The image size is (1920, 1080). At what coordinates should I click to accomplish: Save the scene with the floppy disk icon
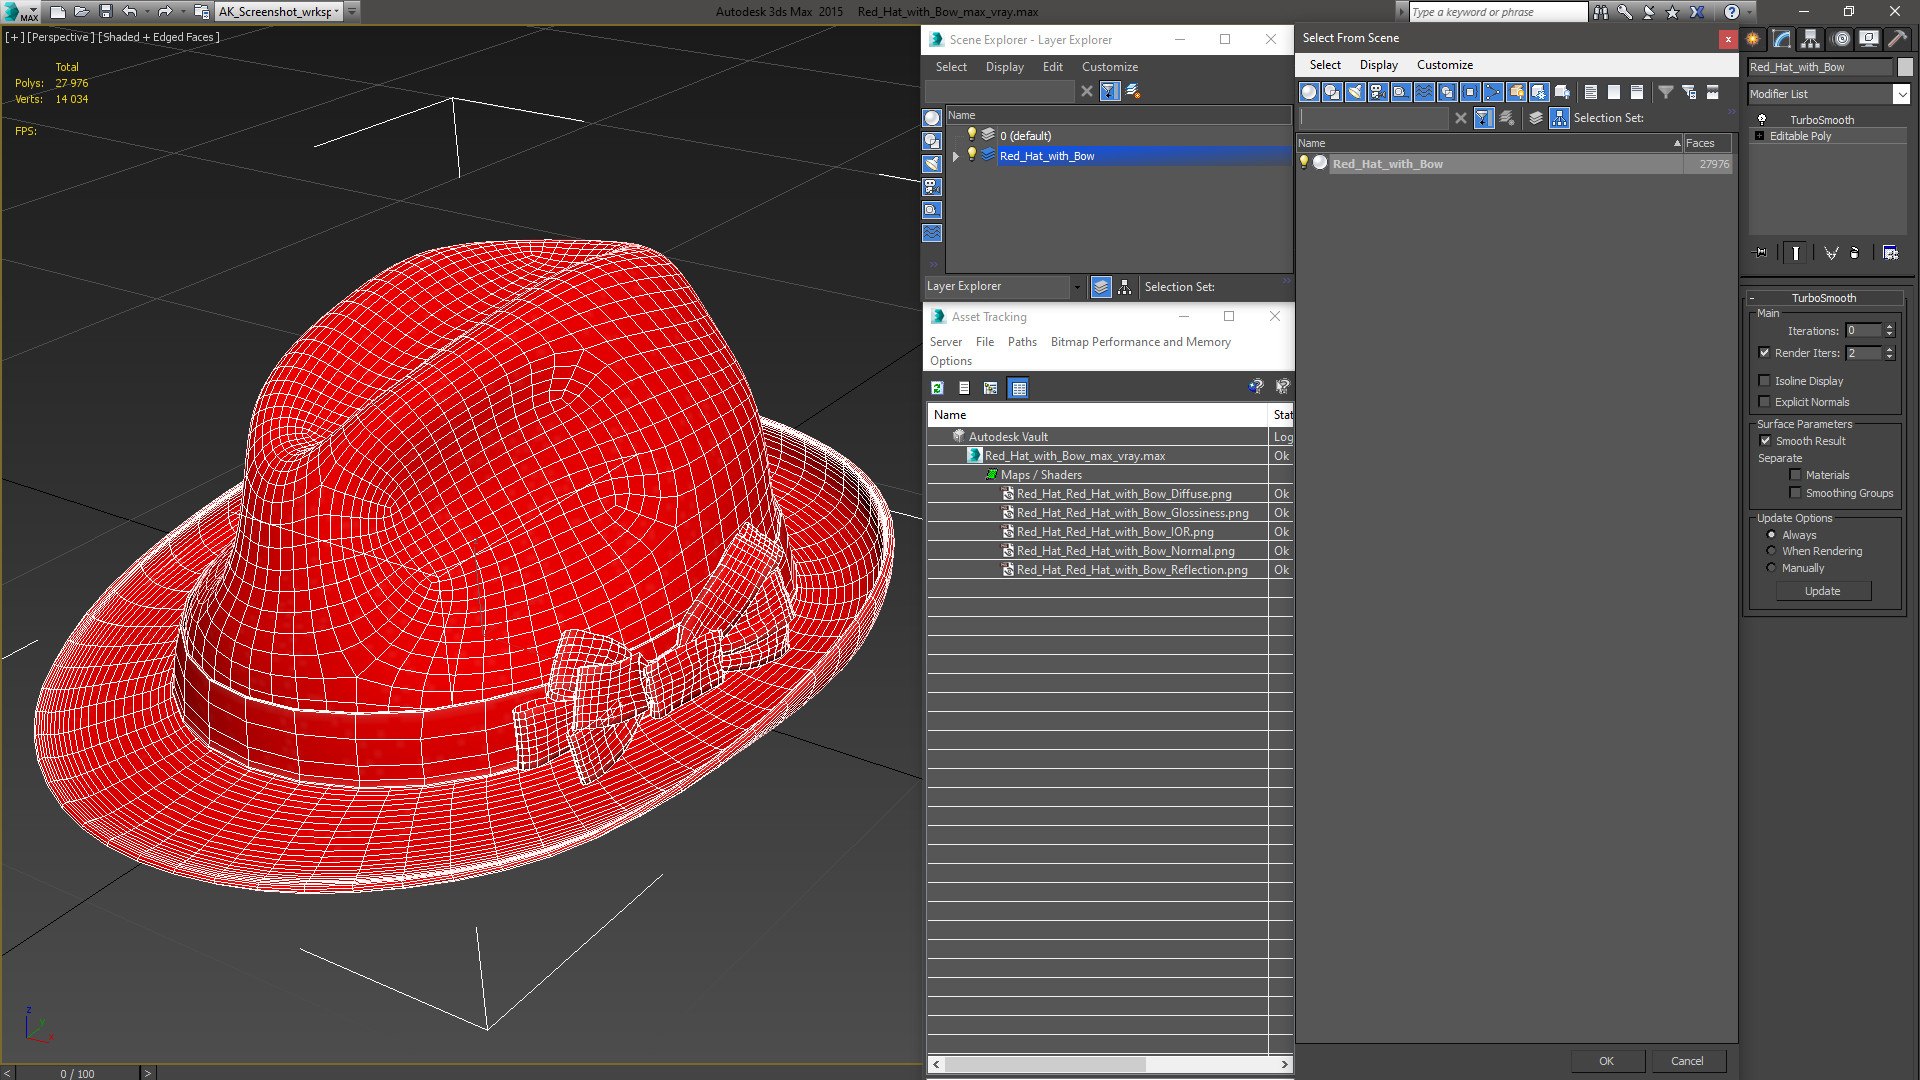pyautogui.click(x=106, y=12)
